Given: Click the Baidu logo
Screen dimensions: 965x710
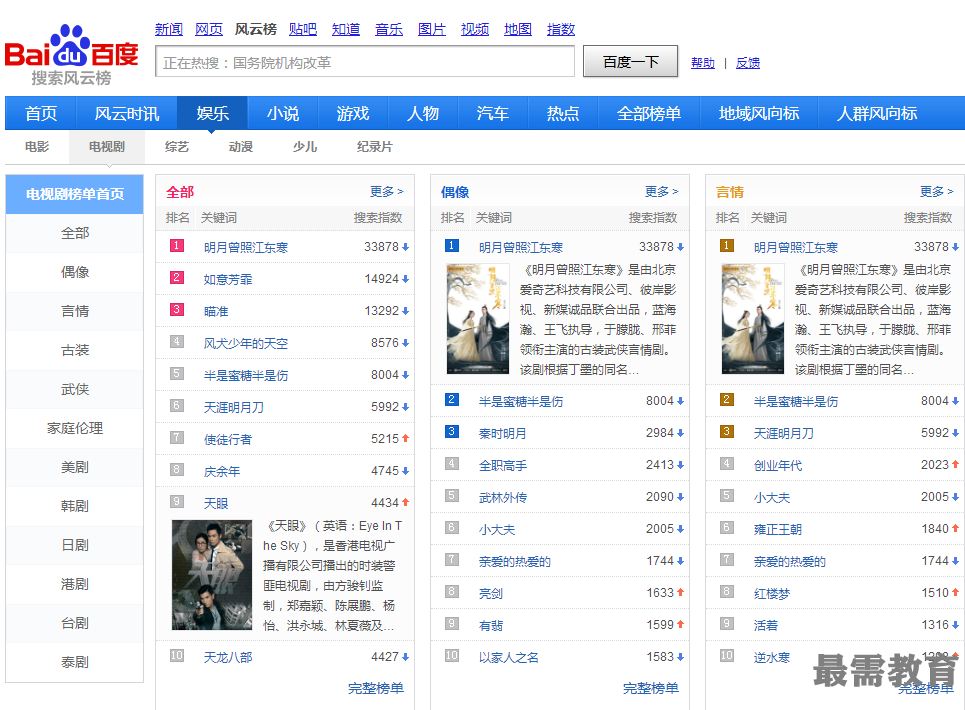Looking at the screenshot, I should 71,55.
